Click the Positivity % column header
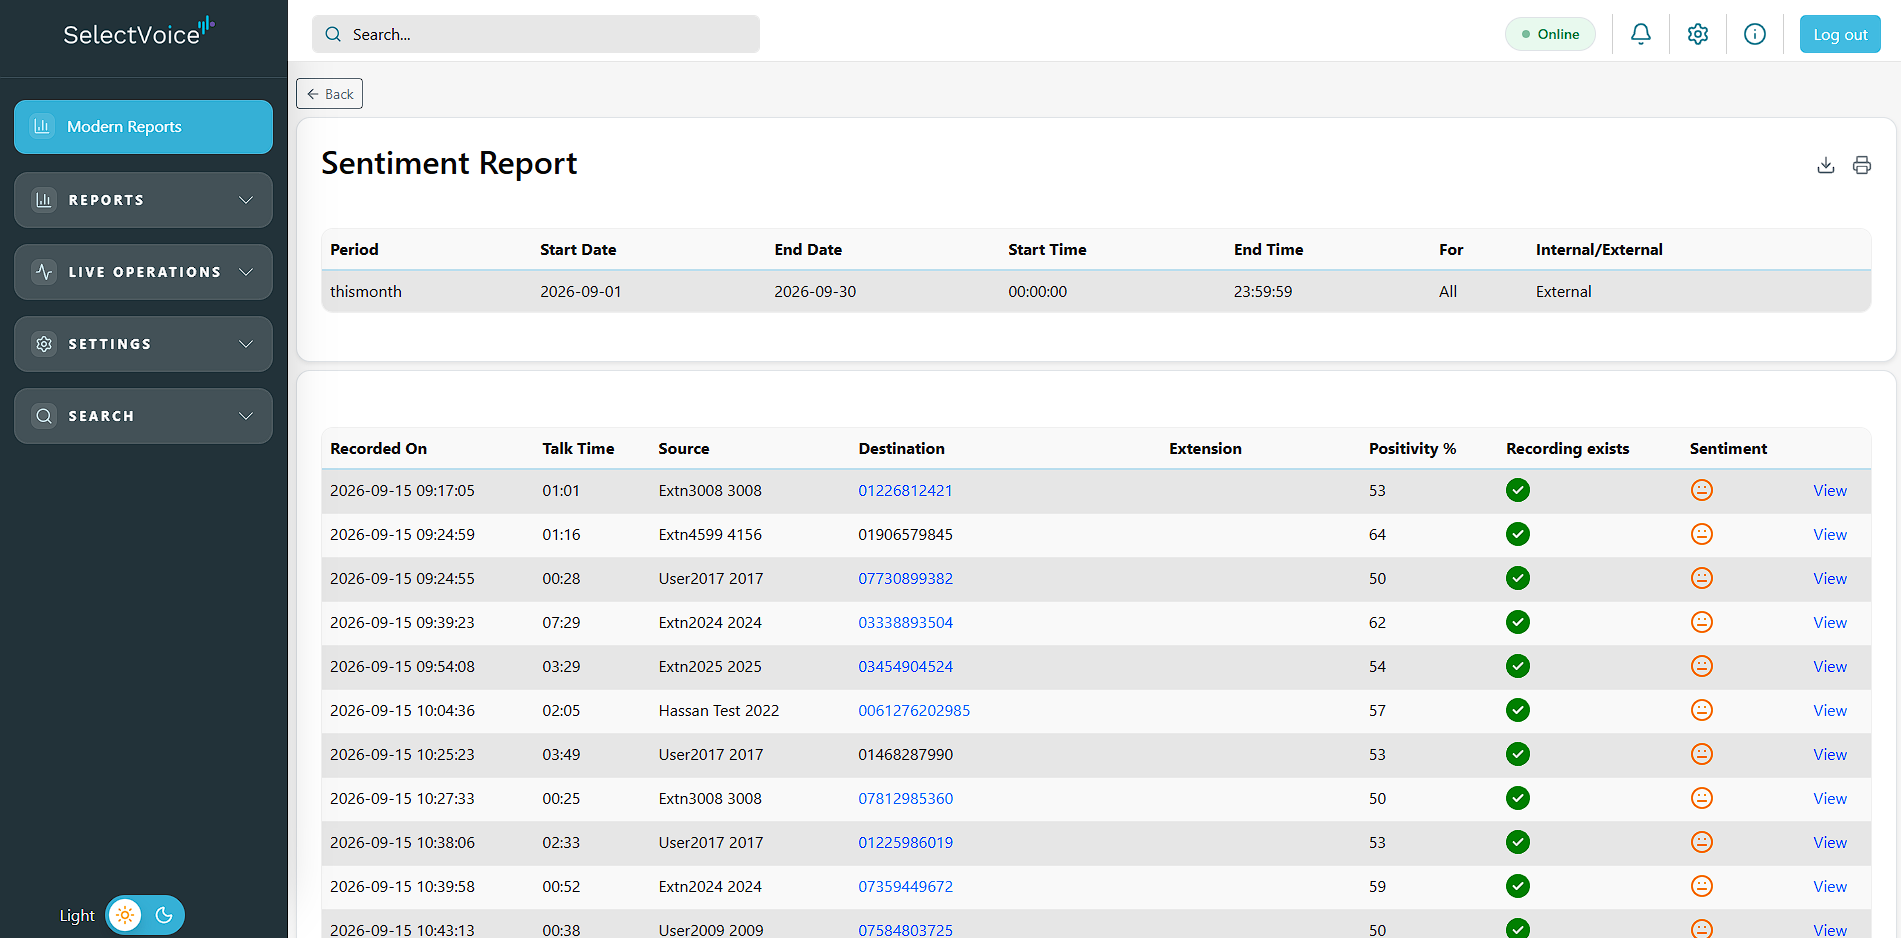 tap(1412, 448)
